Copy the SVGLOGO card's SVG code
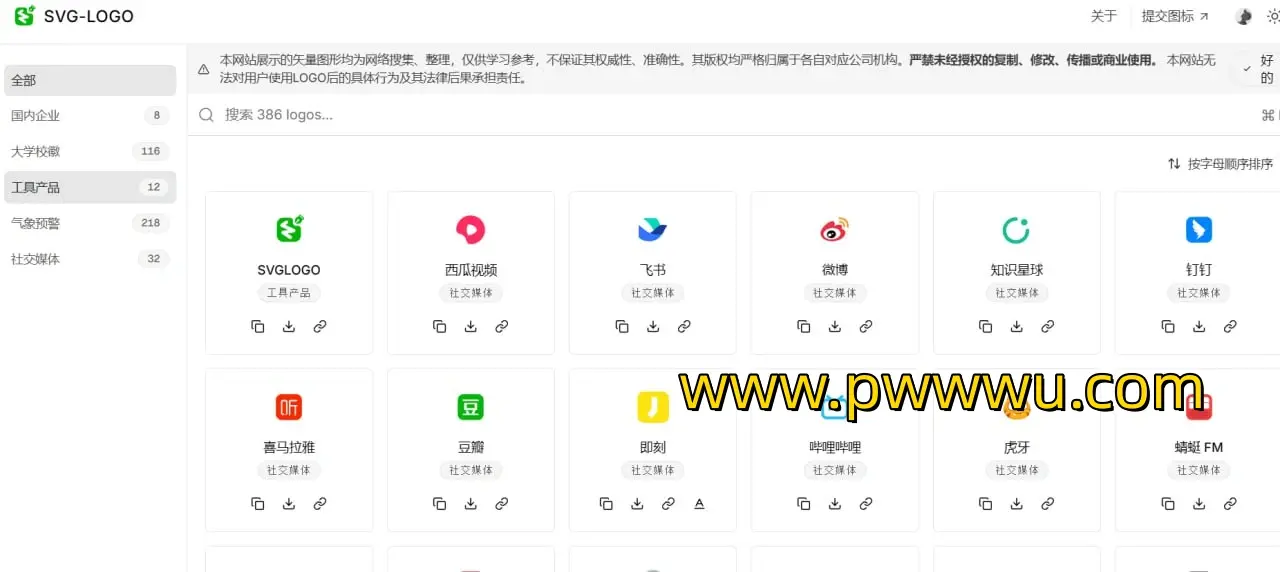This screenshot has height=572, width=1280. (258, 326)
